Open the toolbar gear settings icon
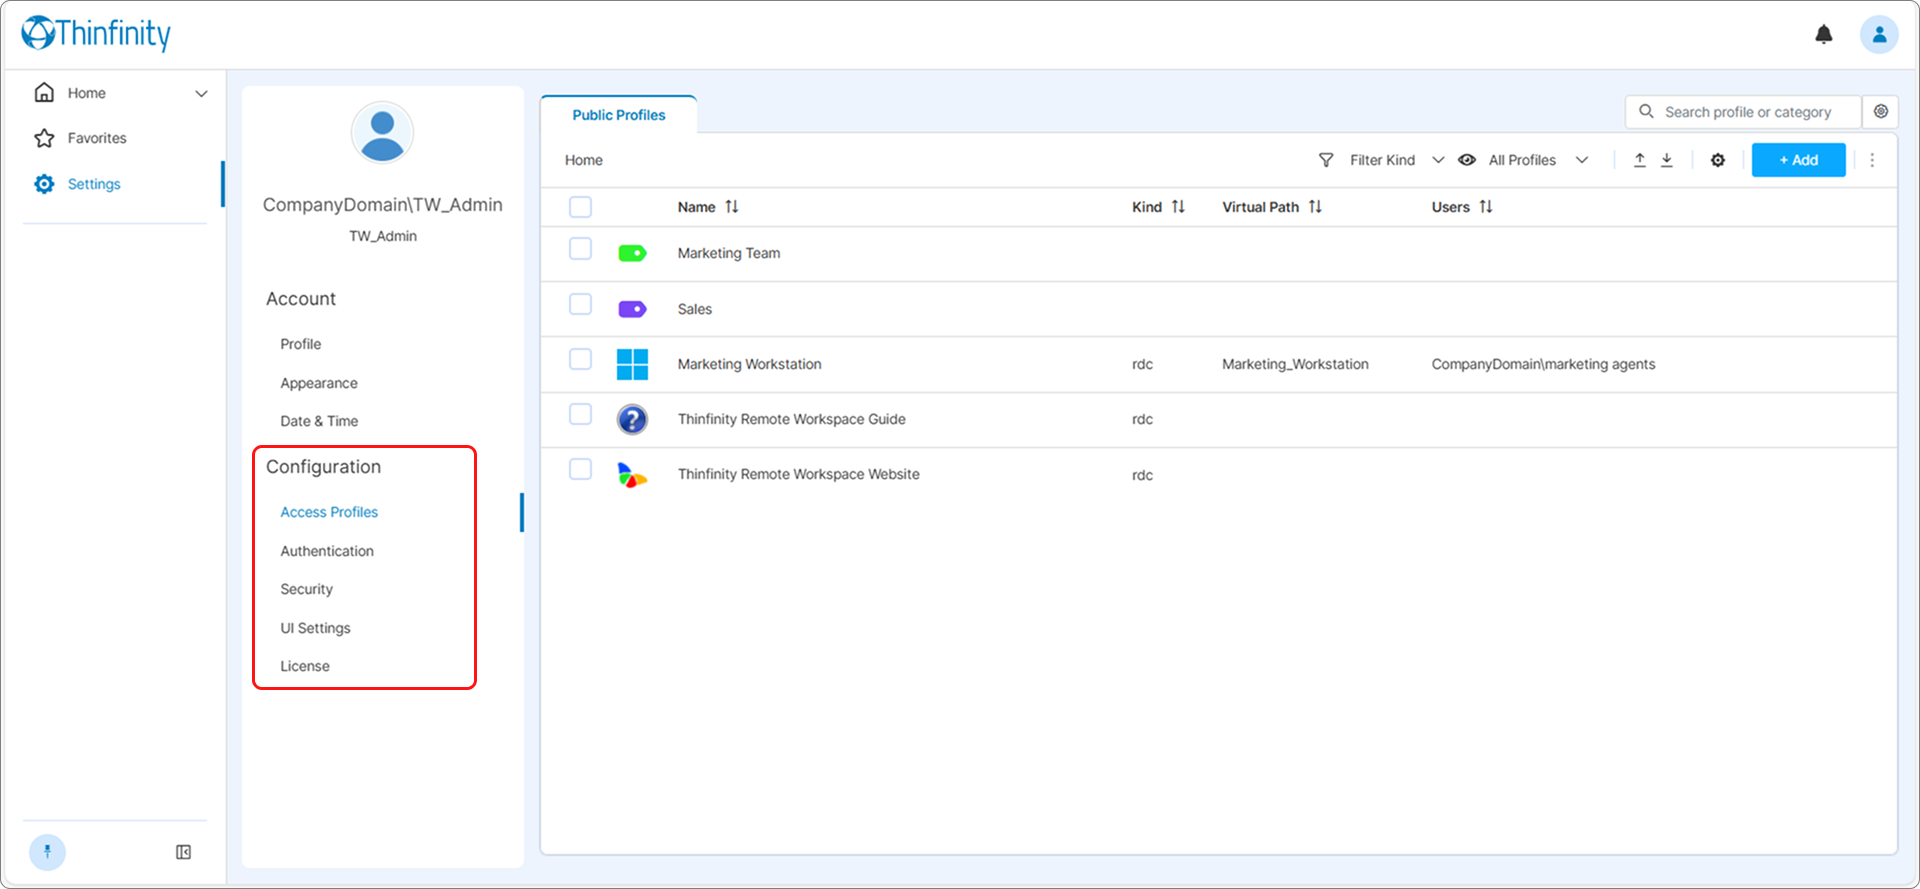Viewport: 1920px width, 889px height. coord(1718,160)
